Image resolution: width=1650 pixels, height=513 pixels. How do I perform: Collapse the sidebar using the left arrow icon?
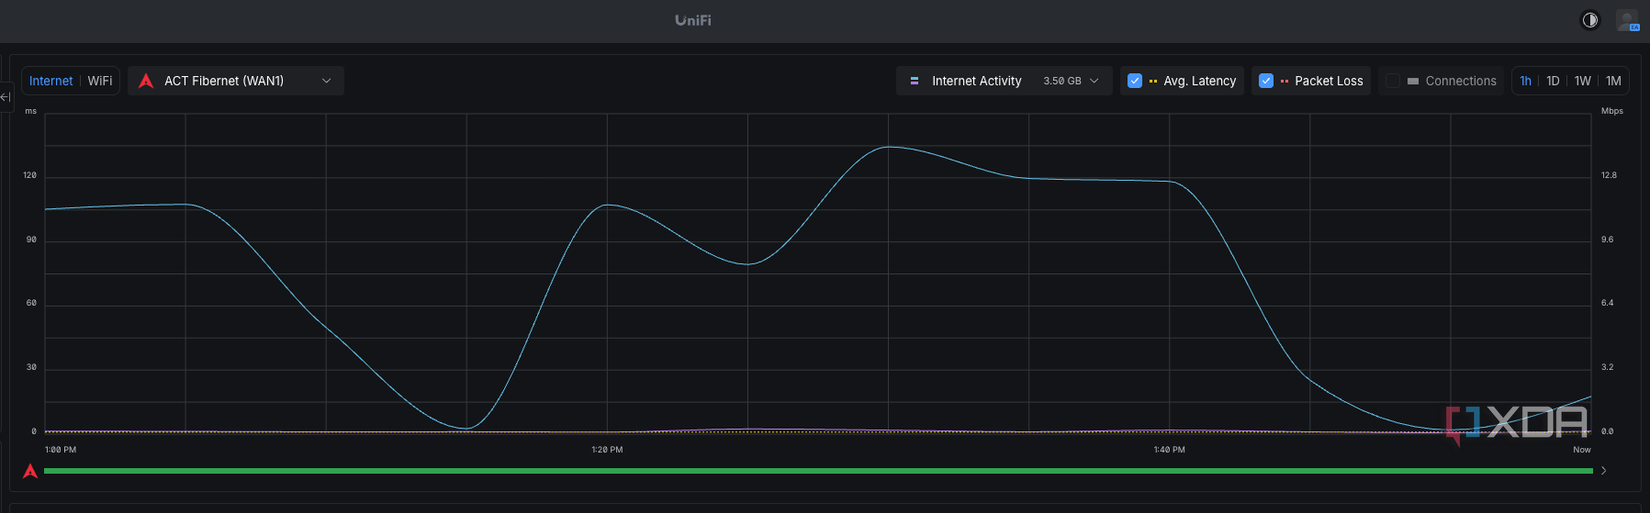click(5, 97)
